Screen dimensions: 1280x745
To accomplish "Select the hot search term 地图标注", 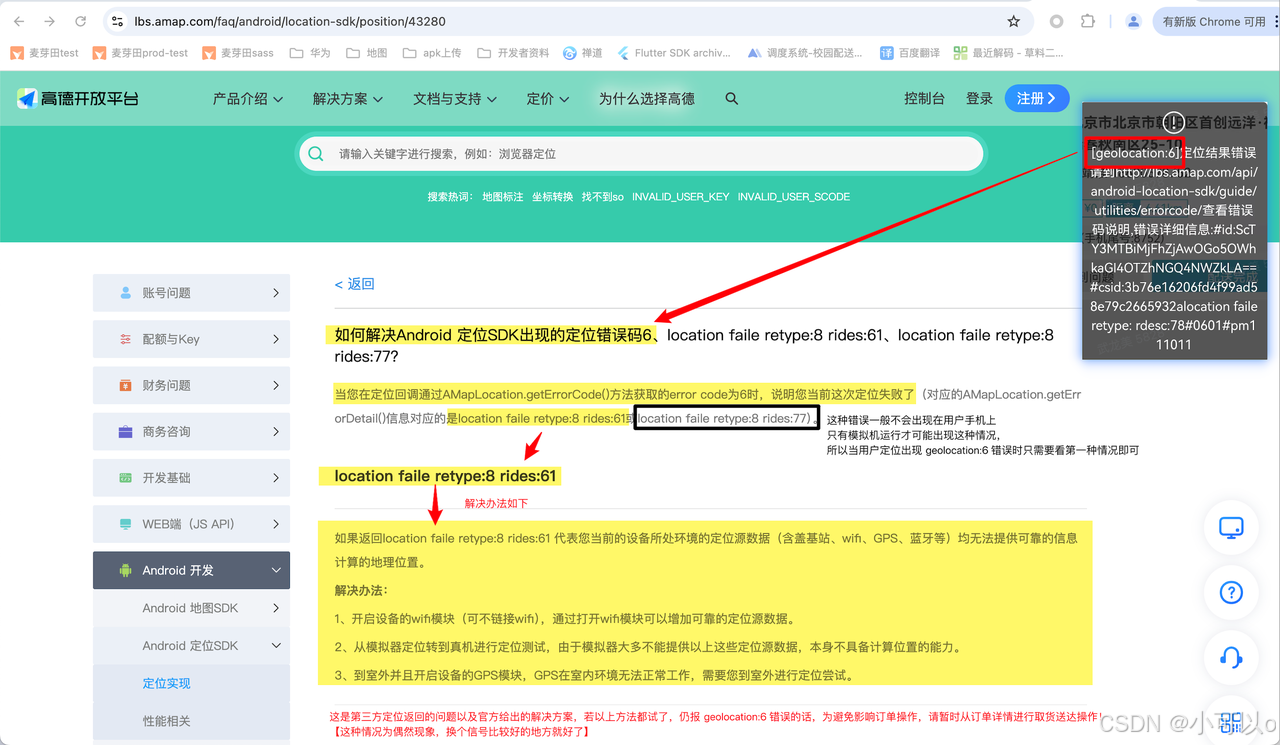I will 502,197.
